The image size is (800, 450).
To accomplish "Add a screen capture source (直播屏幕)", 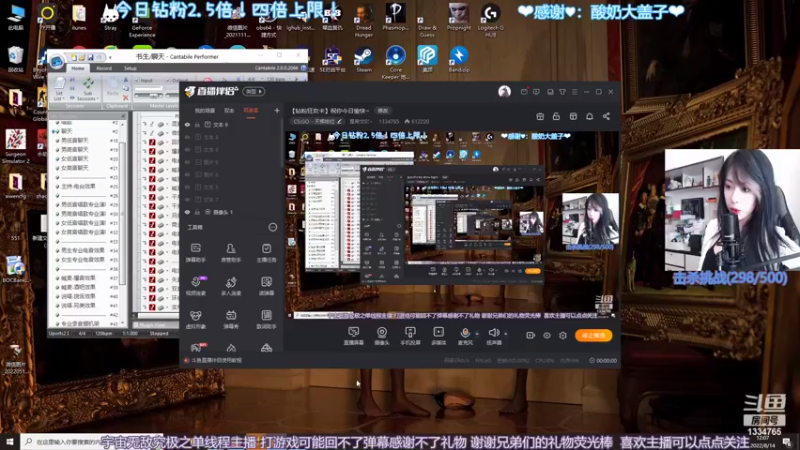I will point(353,336).
